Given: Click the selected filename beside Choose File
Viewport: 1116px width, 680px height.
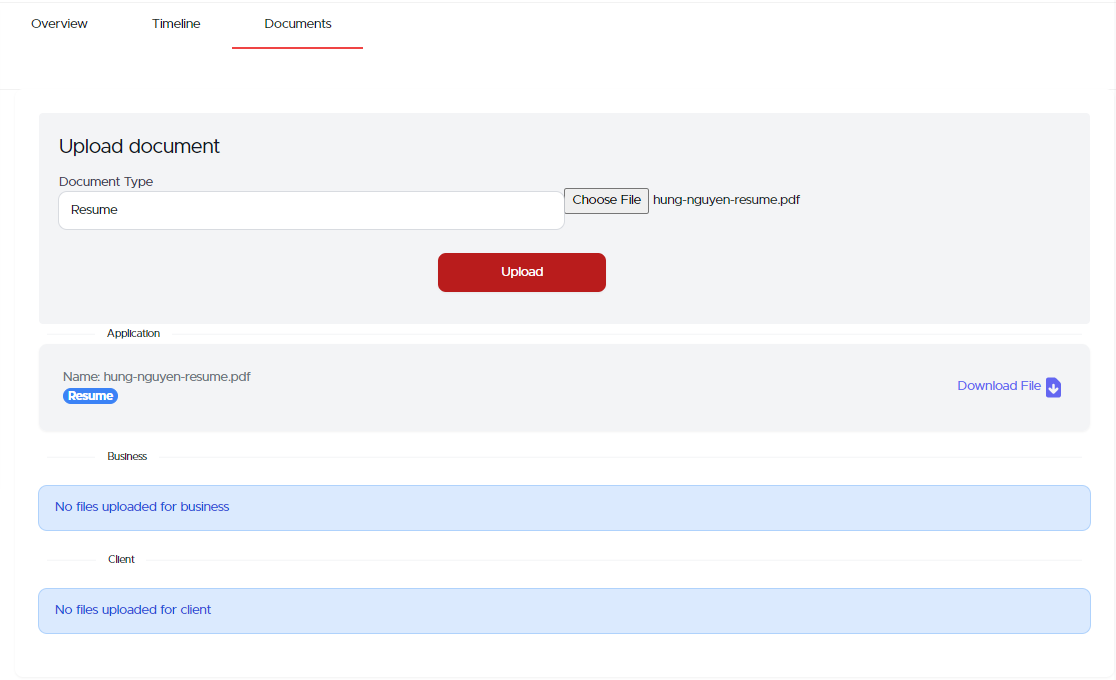Looking at the screenshot, I should point(726,200).
